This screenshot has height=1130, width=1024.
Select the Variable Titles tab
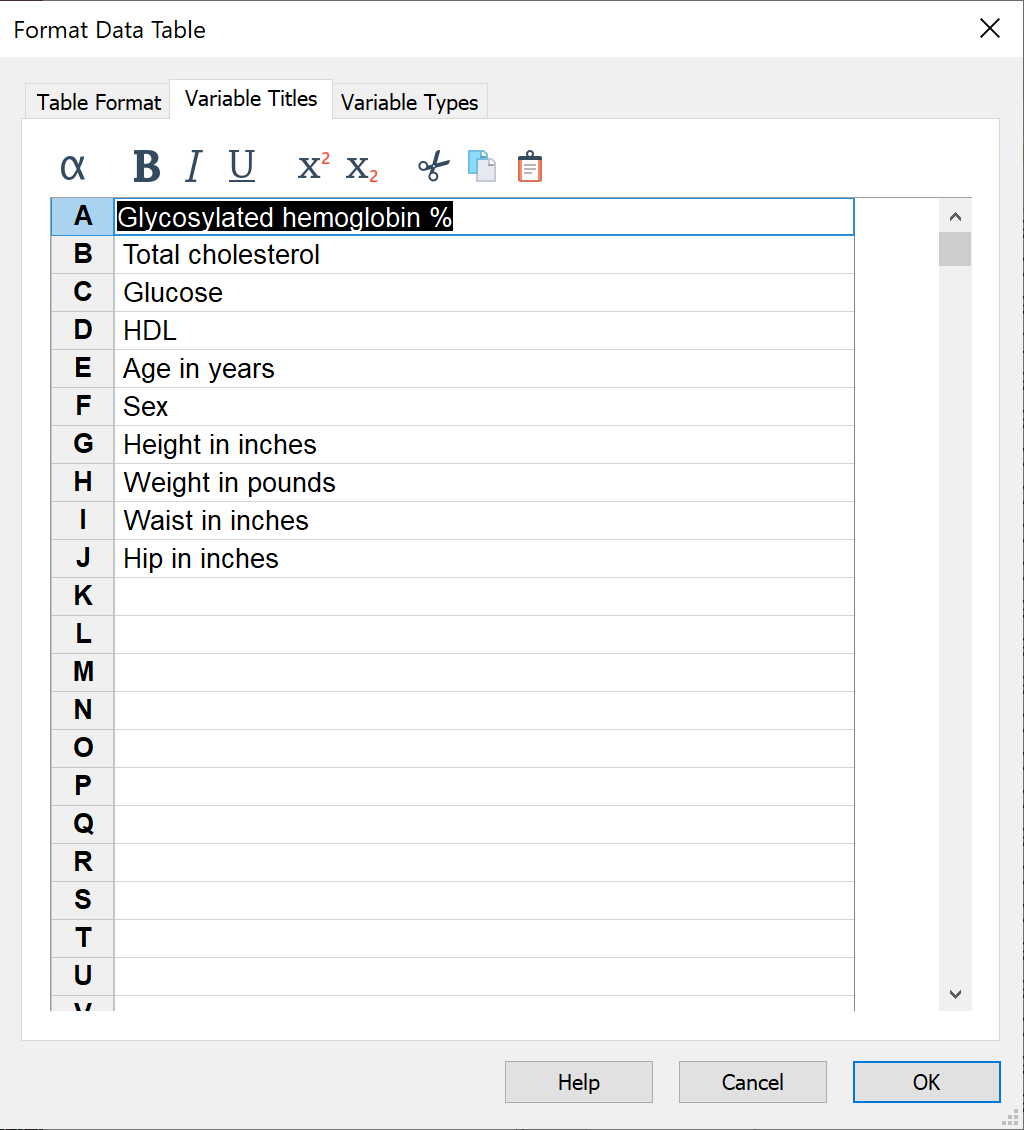click(251, 99)
